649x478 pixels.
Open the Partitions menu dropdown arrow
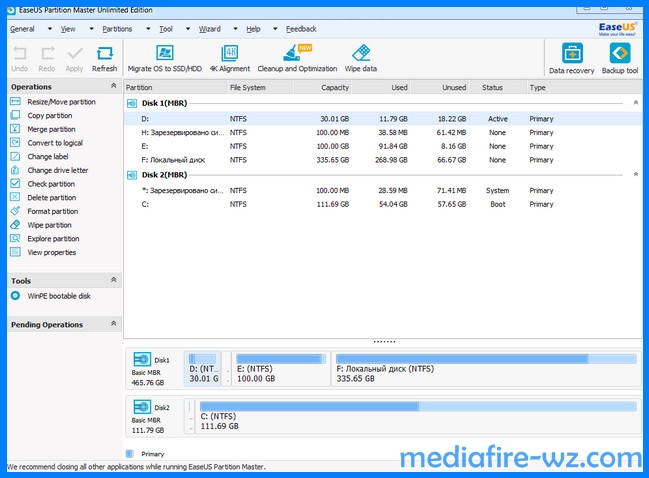click(x=148, y=29)
